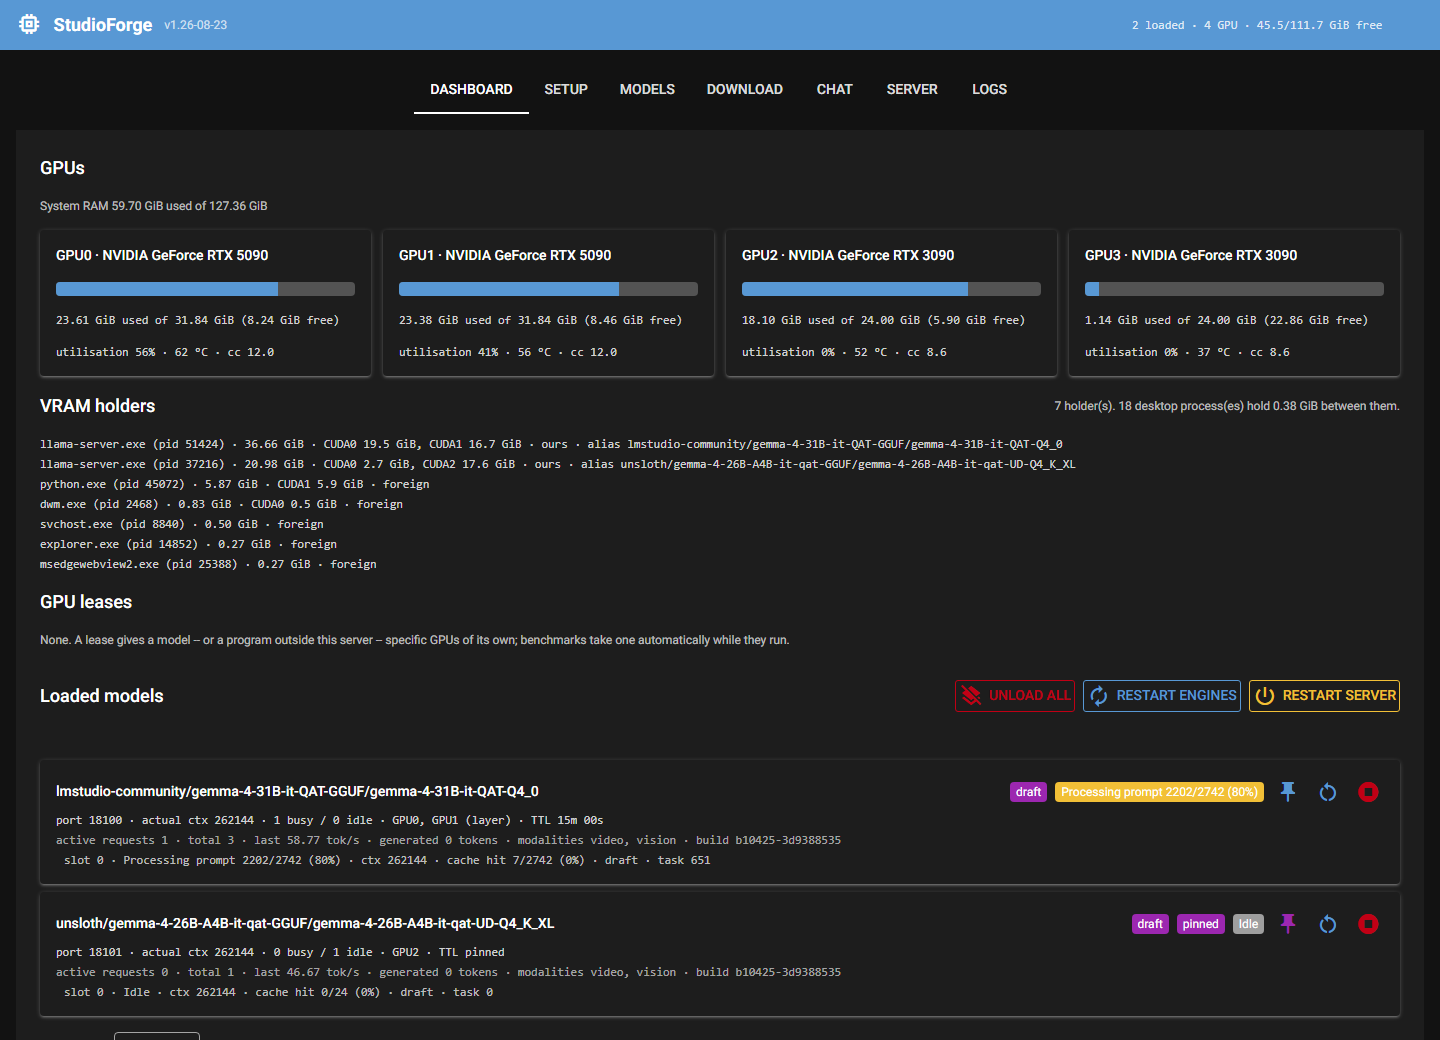Click the draft badge on the gemma-4-31B model
The image size is (1440, 1040).
click(x=1028, y=792)
